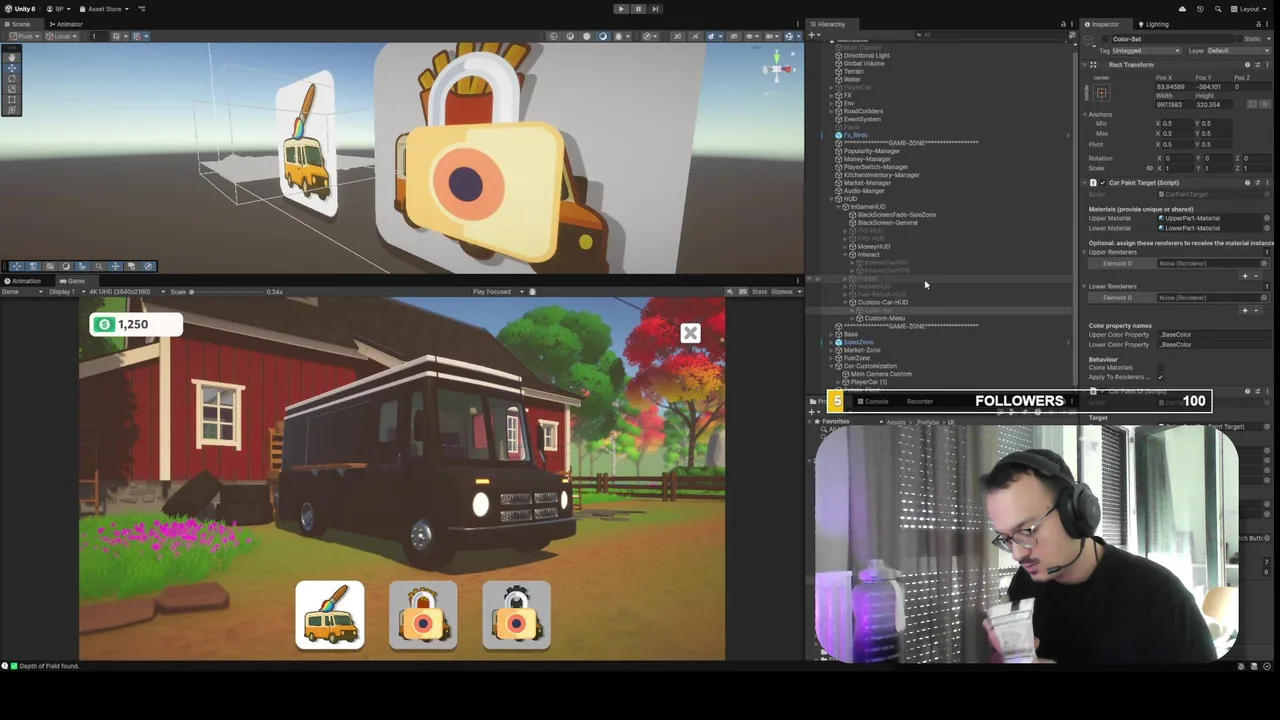This screenshot has width=1280, height=720.
Task: Start Play mode with the Play button
Action: pyautogui.click(x=621, y=9)
